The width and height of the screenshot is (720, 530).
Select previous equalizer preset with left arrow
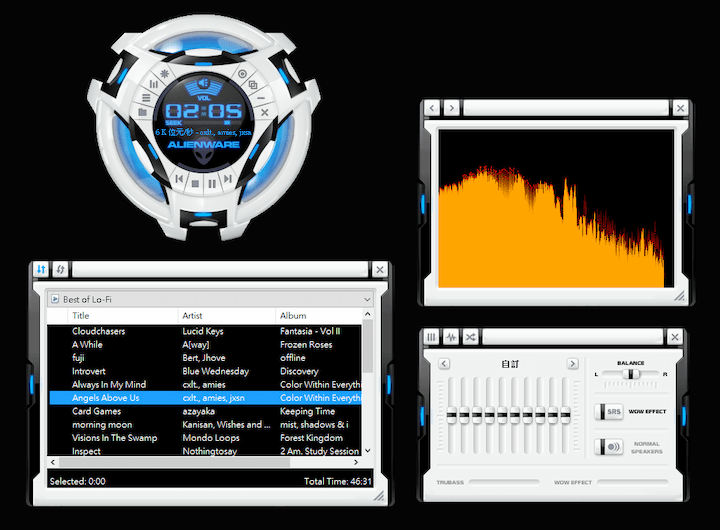[x=444, y=364]
